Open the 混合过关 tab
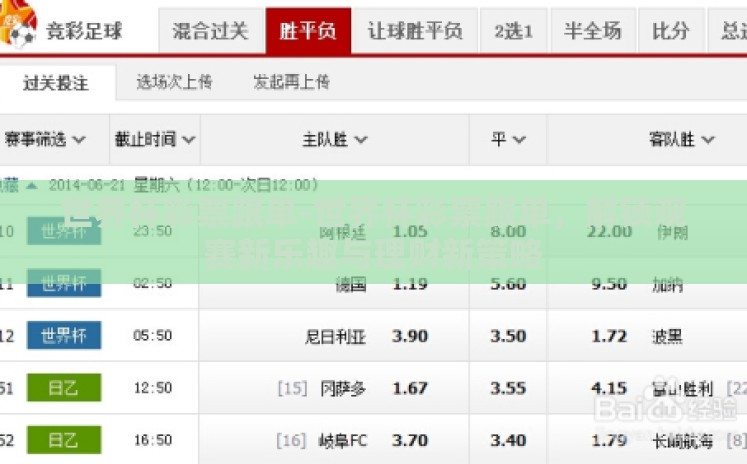 coord(211,31)
